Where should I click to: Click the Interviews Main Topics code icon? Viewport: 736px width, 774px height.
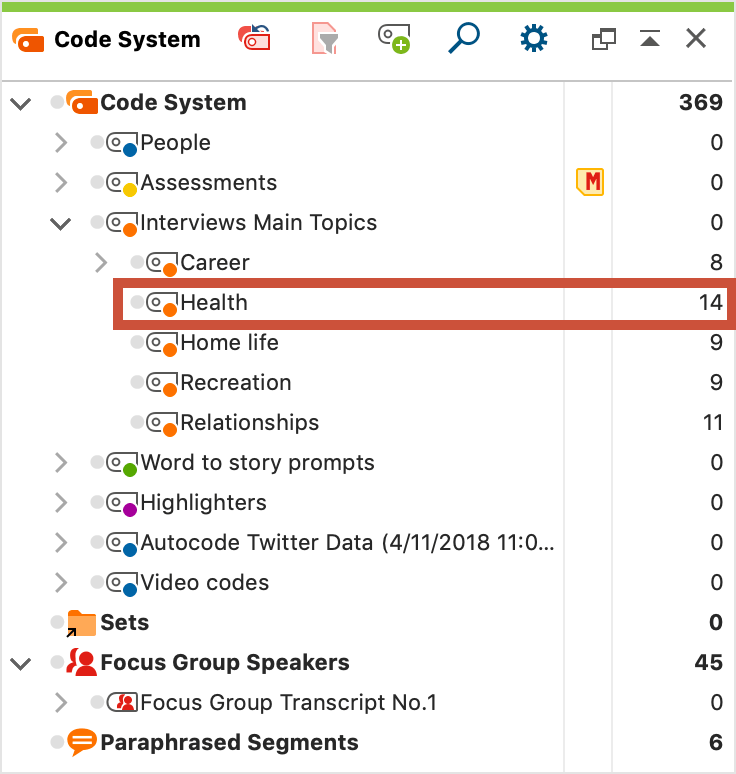pyautogui.click(x=121, y=224)
